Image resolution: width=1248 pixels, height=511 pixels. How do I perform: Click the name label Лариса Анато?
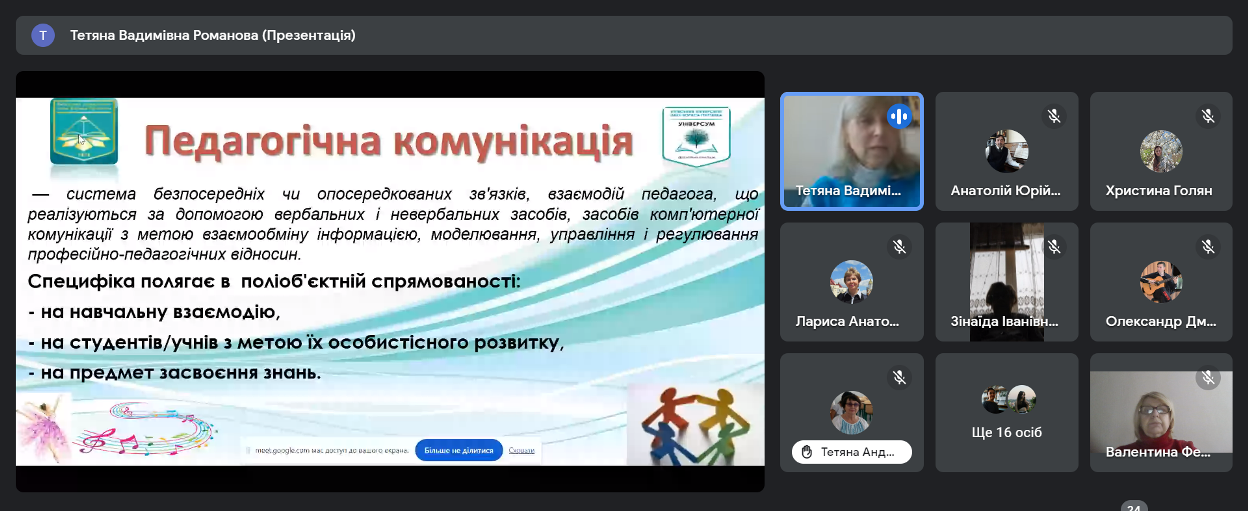[848, 322]
